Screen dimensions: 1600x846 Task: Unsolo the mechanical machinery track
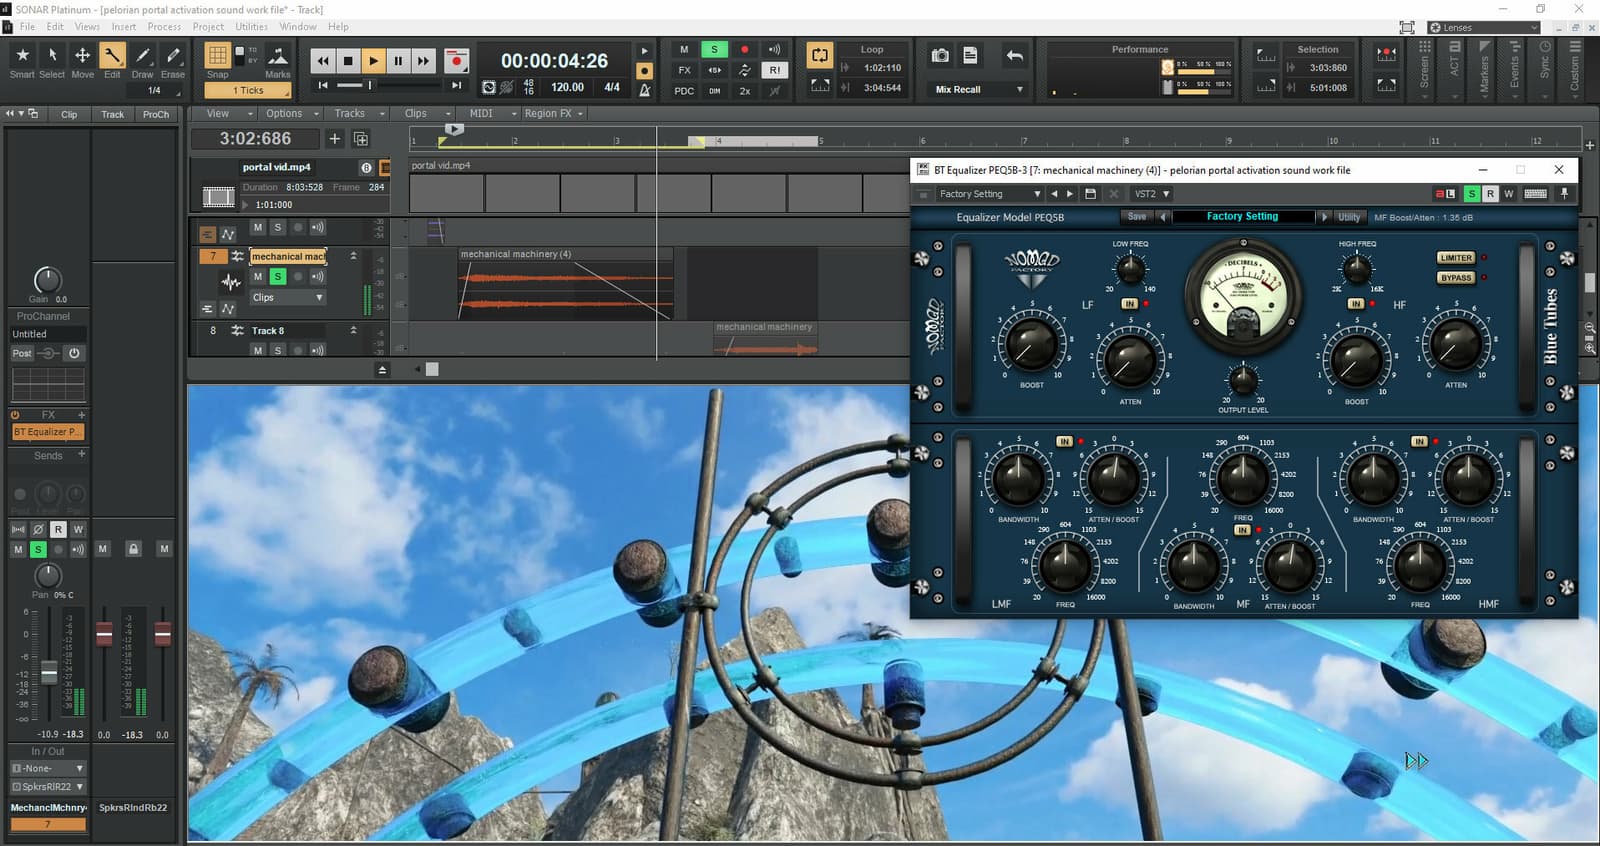[278, 276]
